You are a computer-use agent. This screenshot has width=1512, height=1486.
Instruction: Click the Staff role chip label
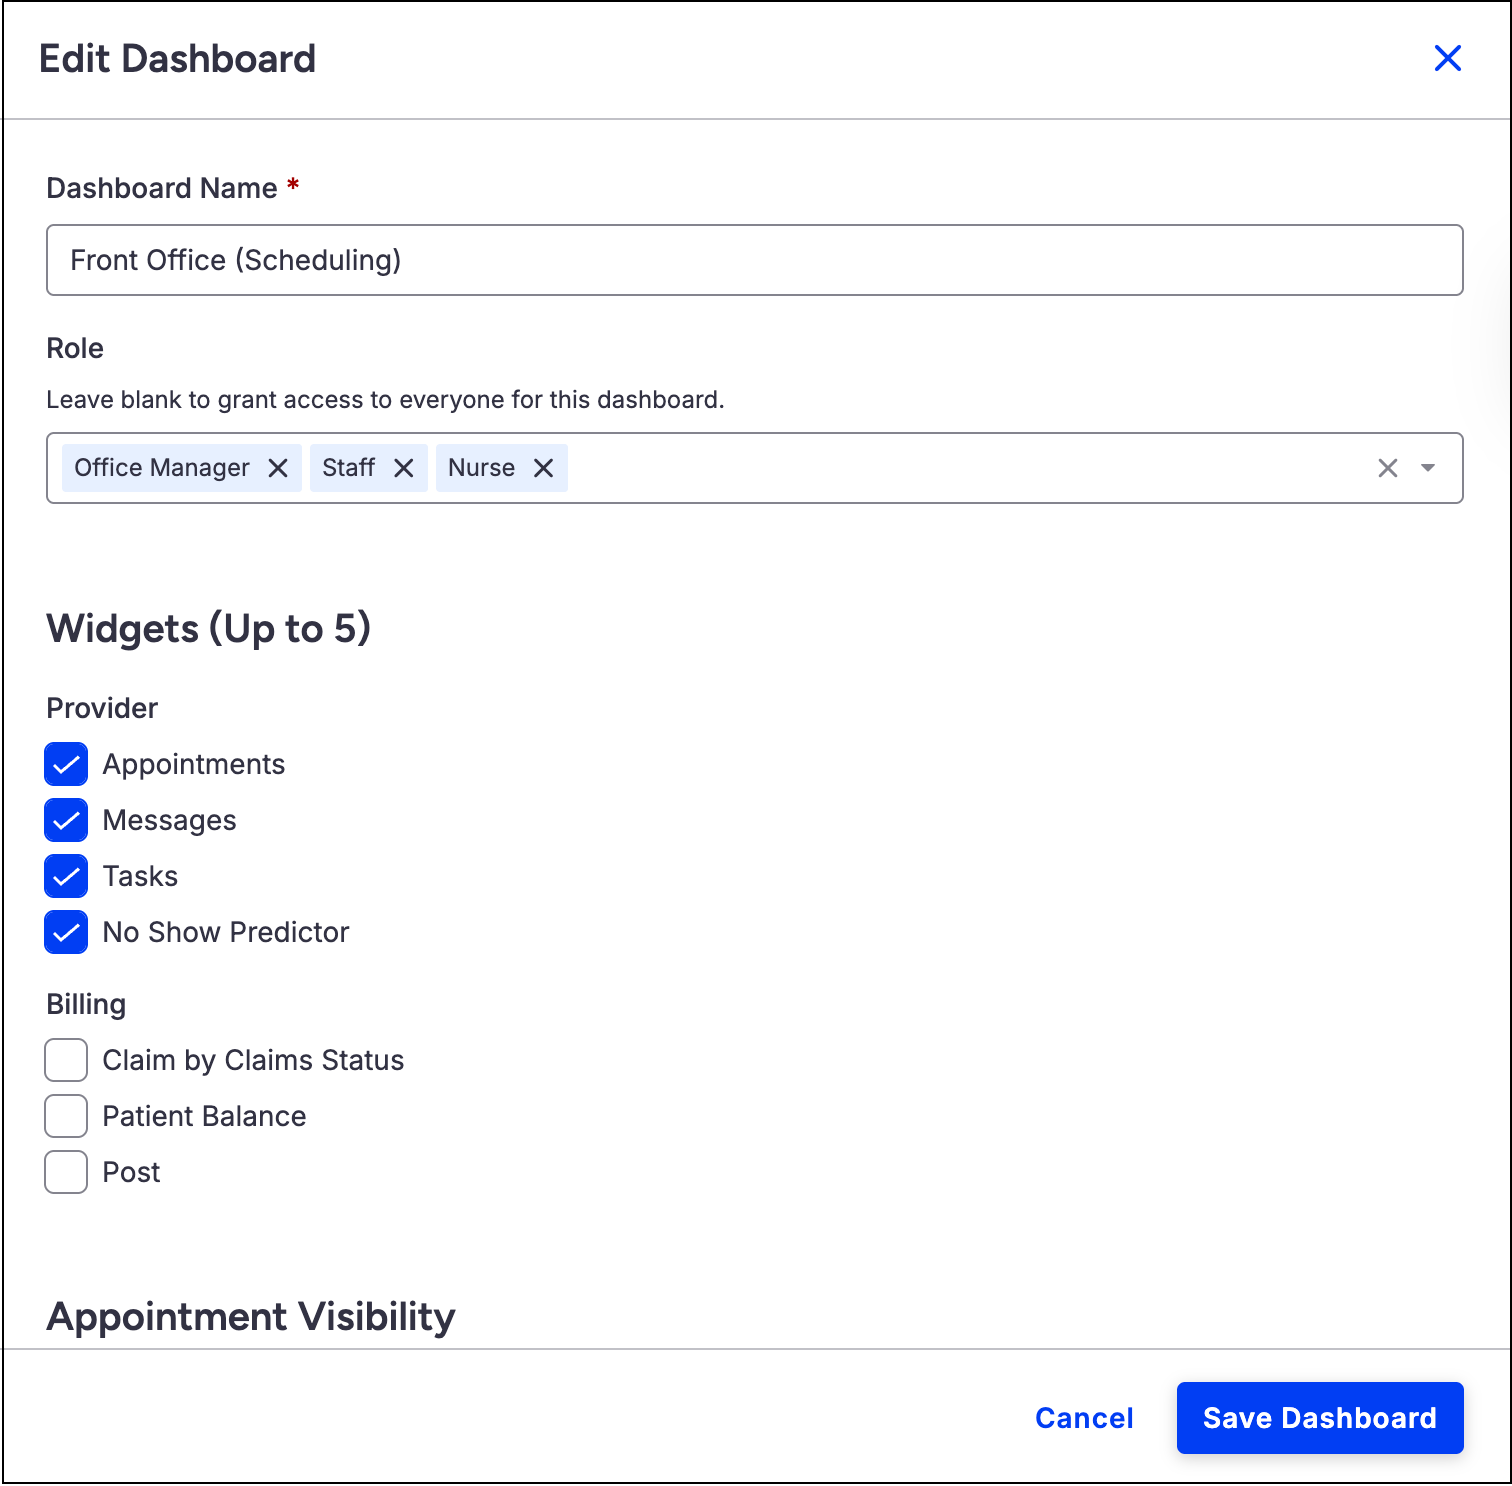348,468
